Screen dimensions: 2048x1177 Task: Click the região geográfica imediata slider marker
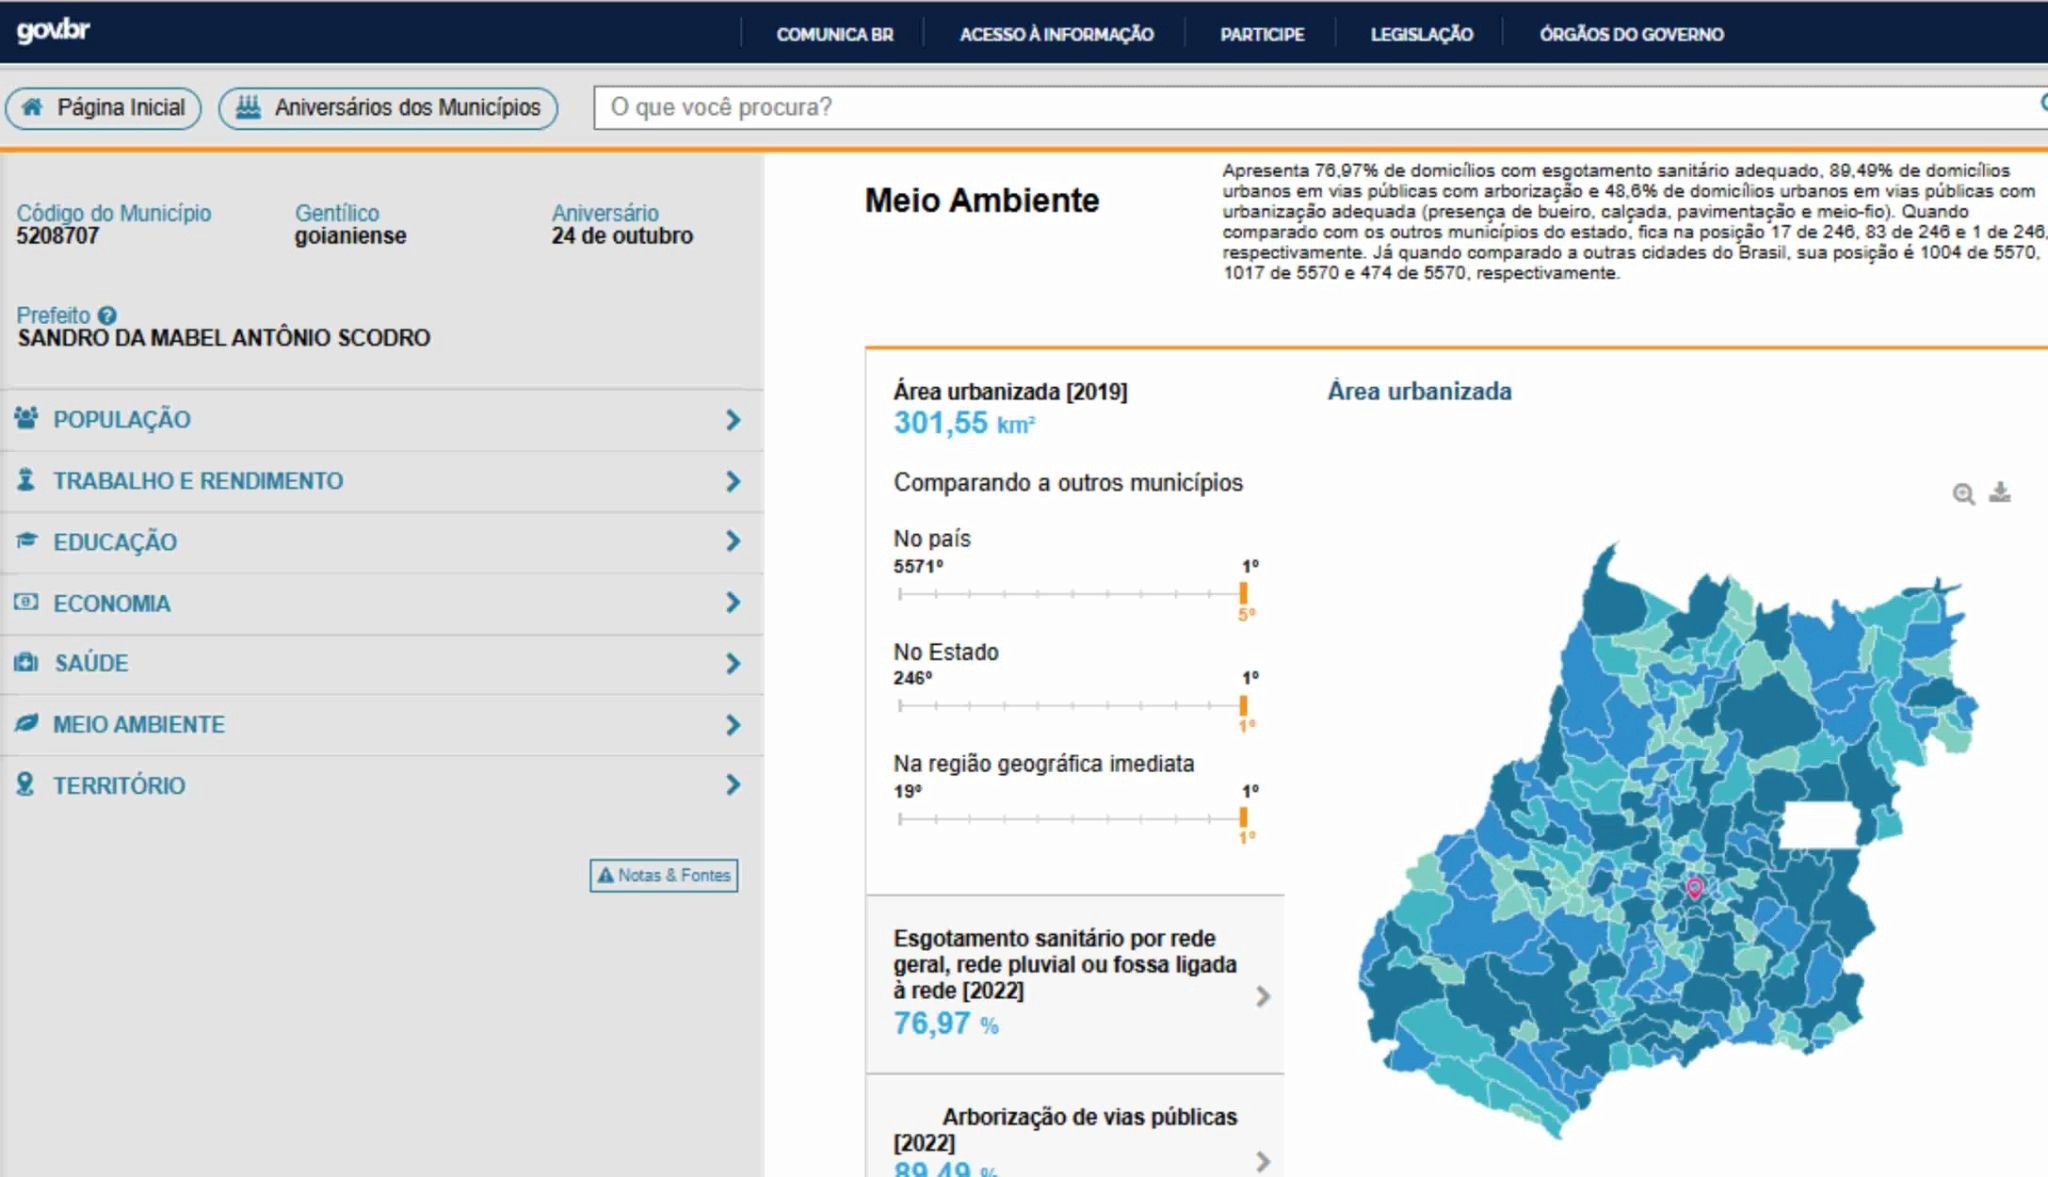click(x=1243, y=818)
